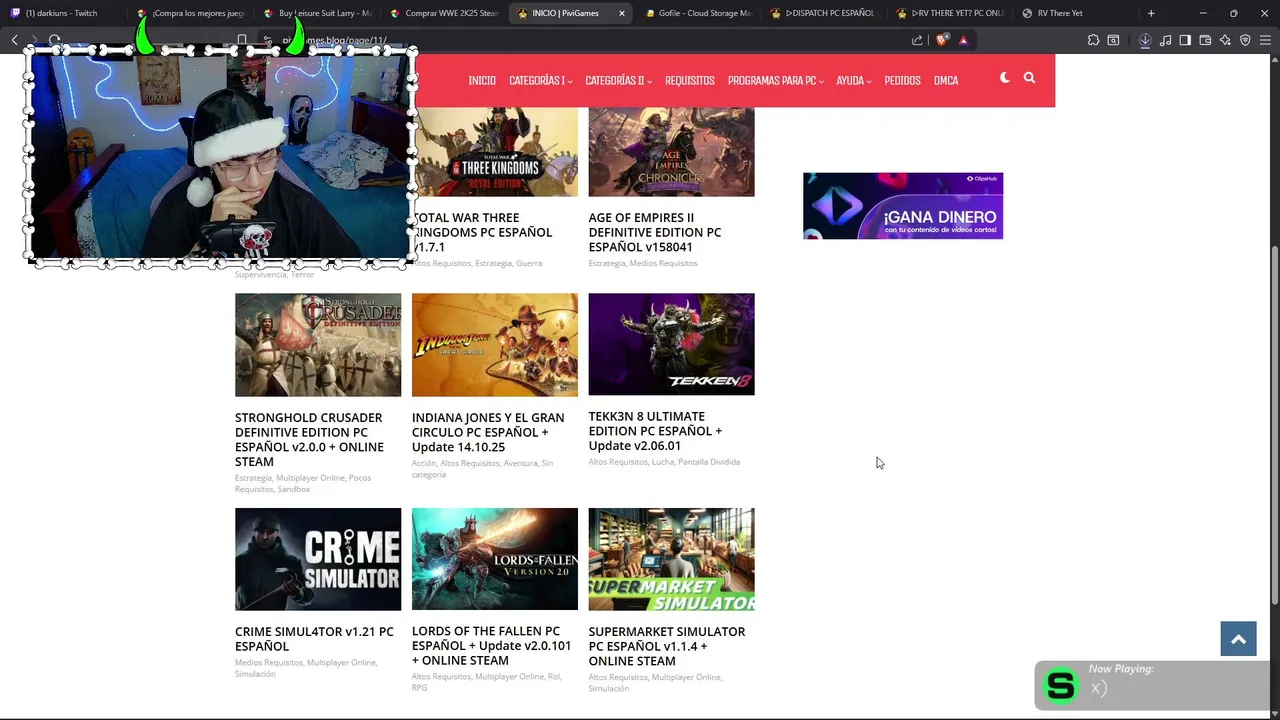Click the share page icon in address bar
Viewport: 1280px width, 720px height.
coord(917,40)
